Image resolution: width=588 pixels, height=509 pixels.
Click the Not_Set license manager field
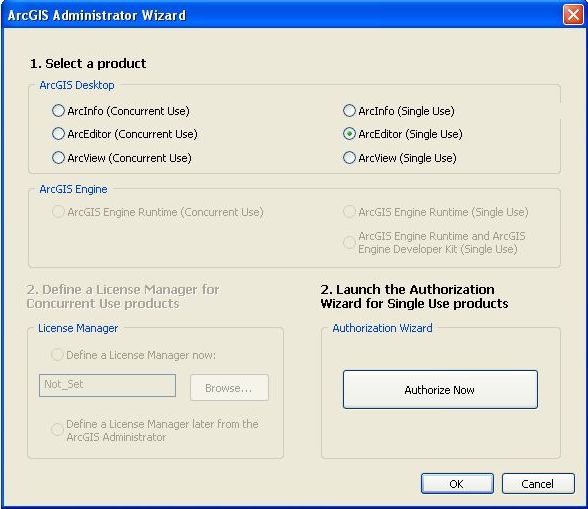tap(107, 385)
